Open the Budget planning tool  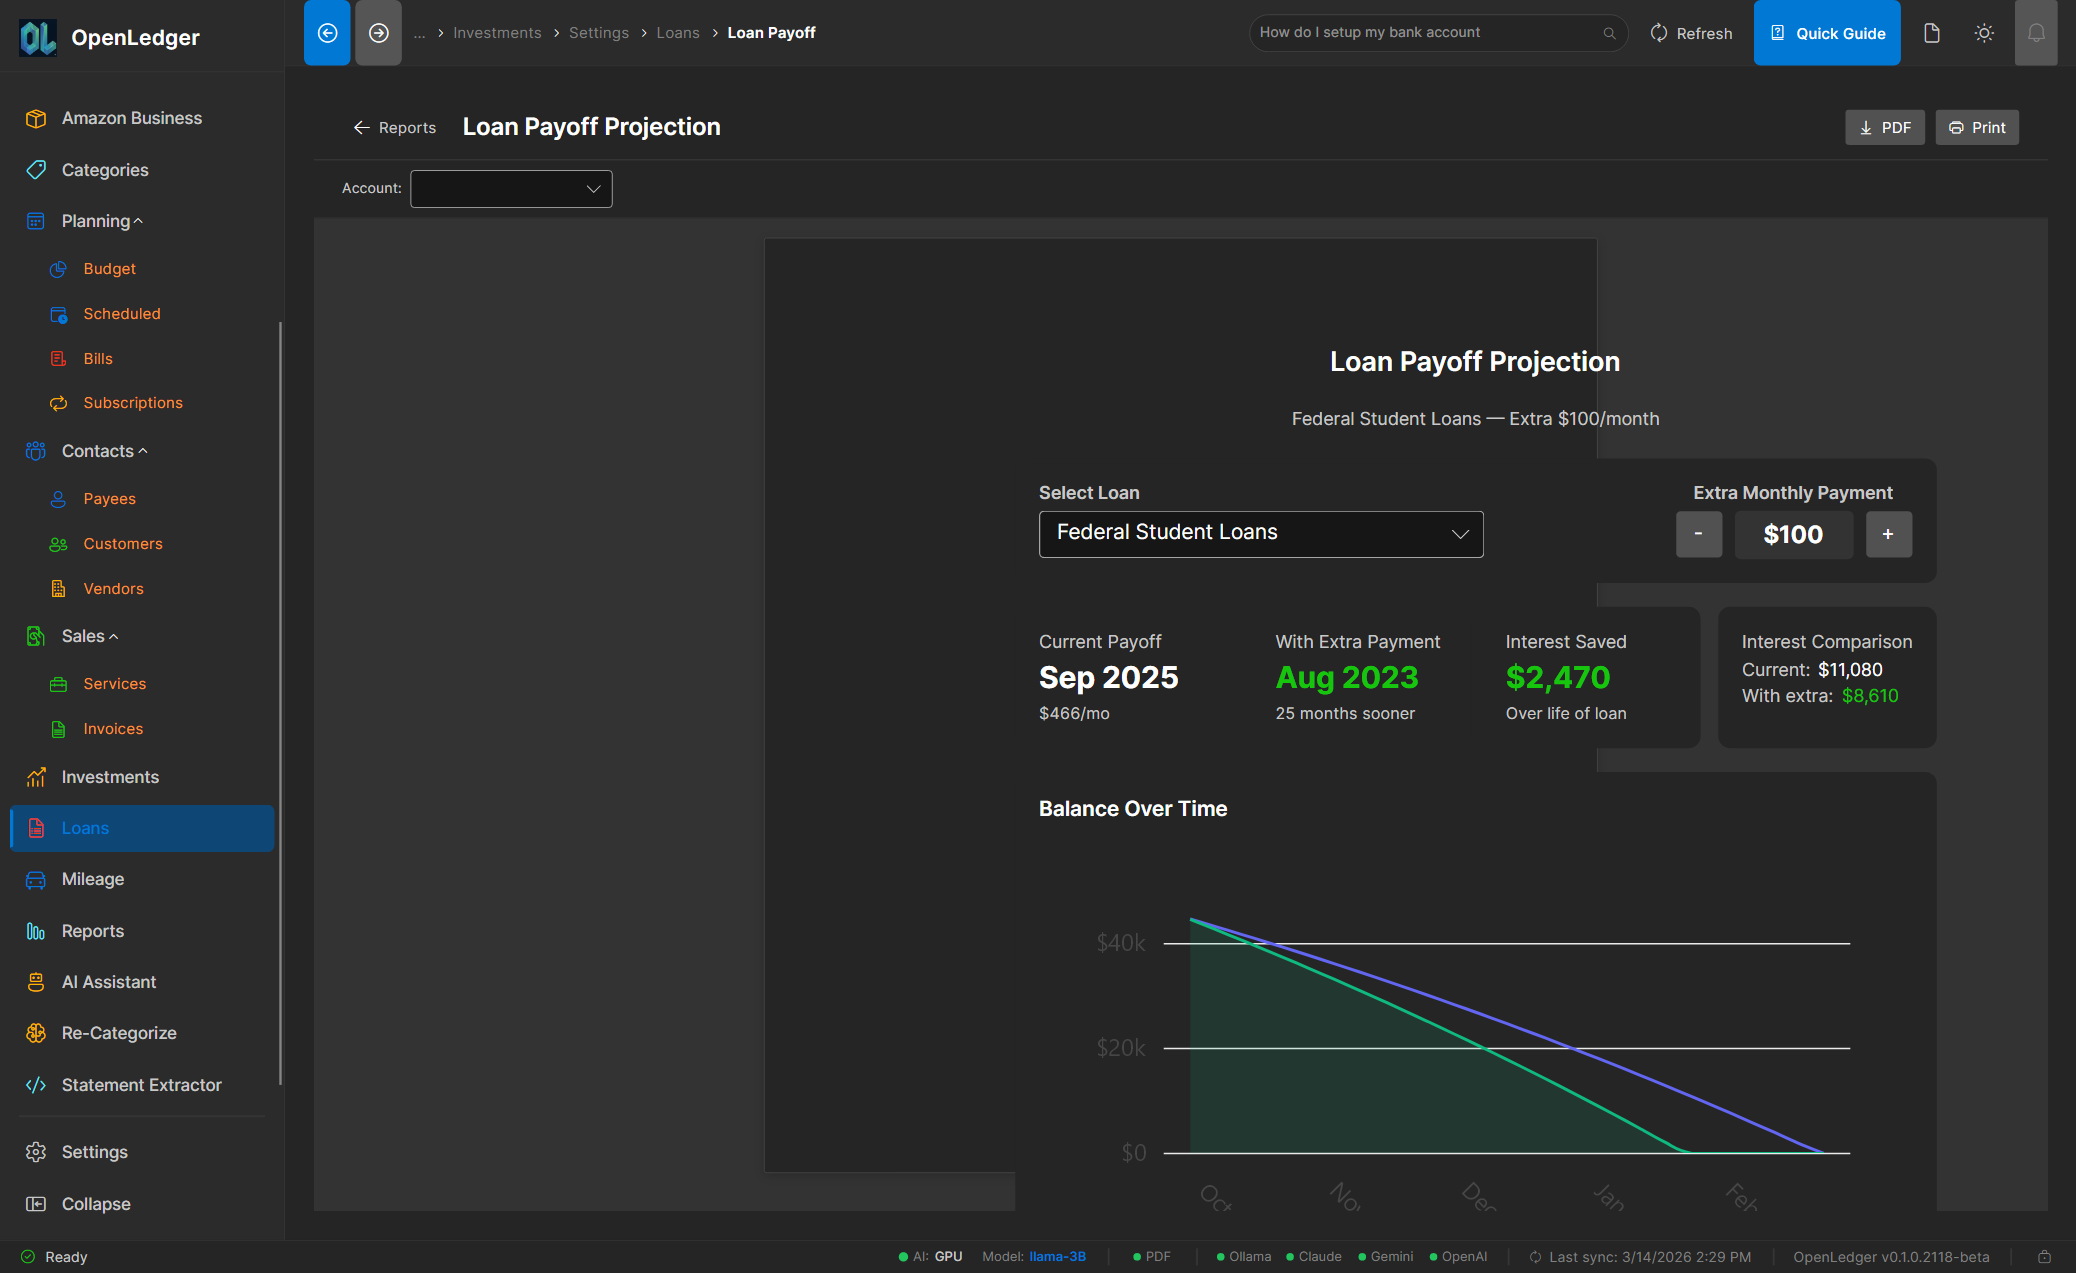(109, 268)
